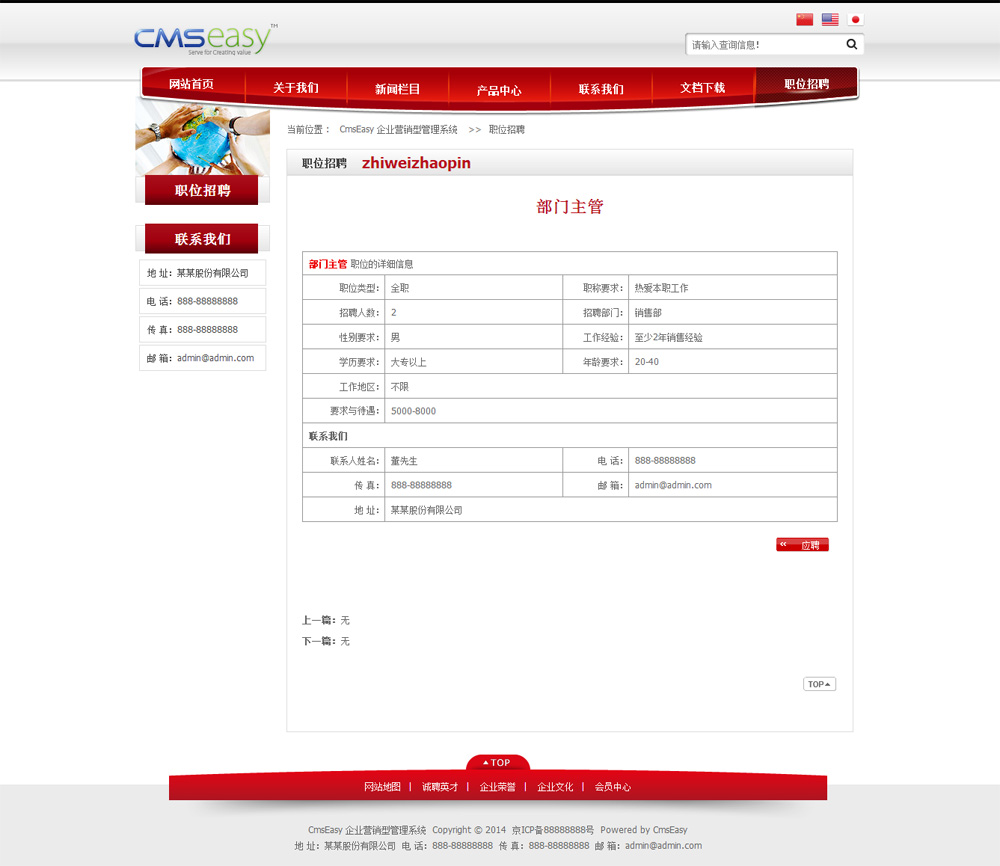Click the 京ICP备88888888号 footer text

tap(552, 830)
